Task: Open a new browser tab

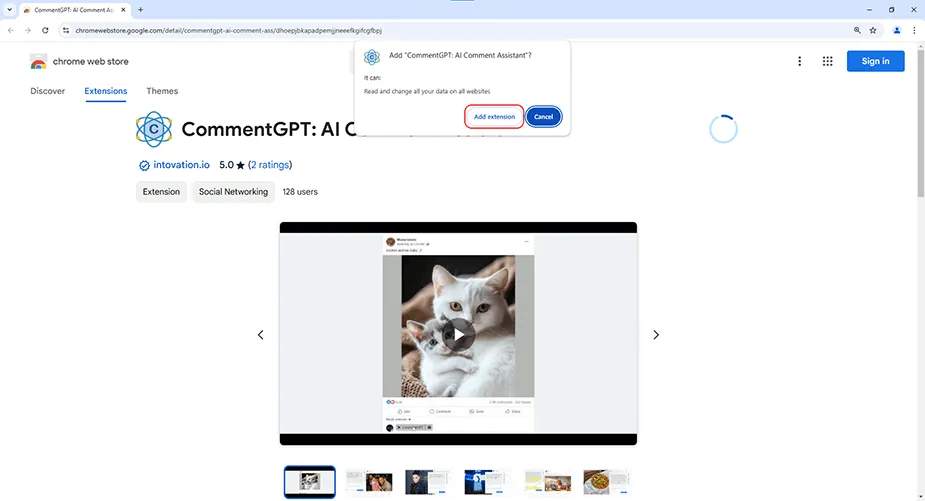Action: (140, 9)
